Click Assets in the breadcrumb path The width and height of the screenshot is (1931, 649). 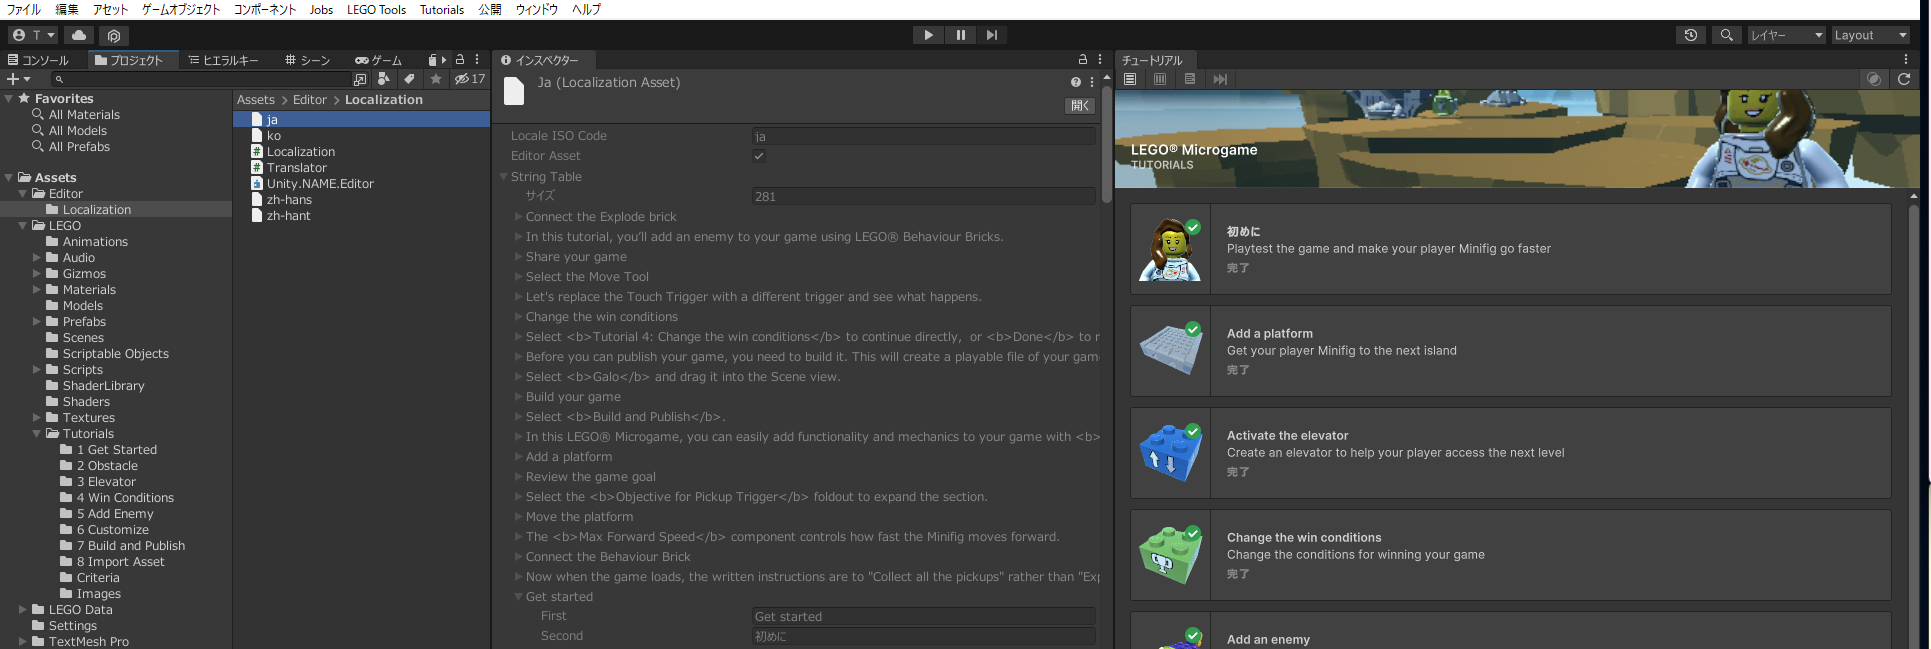[x=256, y=100]
